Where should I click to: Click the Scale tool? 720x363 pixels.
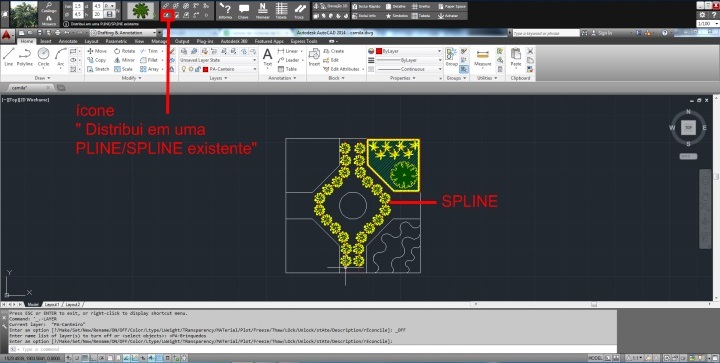tap(124, 69)
